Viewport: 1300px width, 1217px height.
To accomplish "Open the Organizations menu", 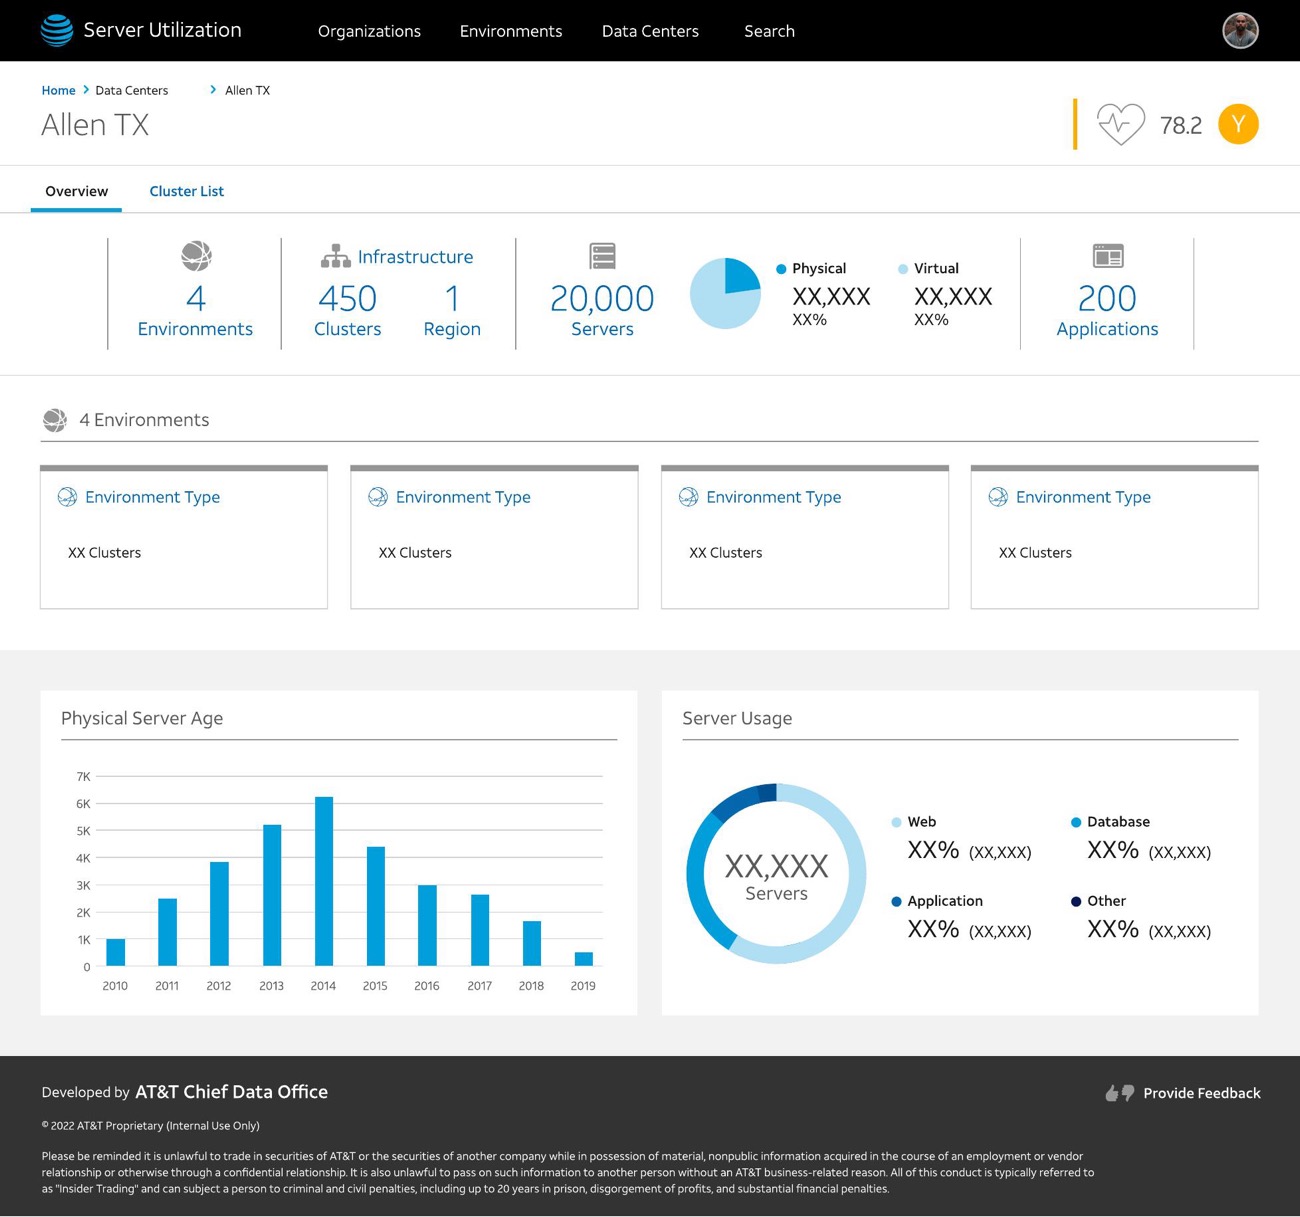I will [369, 31].
